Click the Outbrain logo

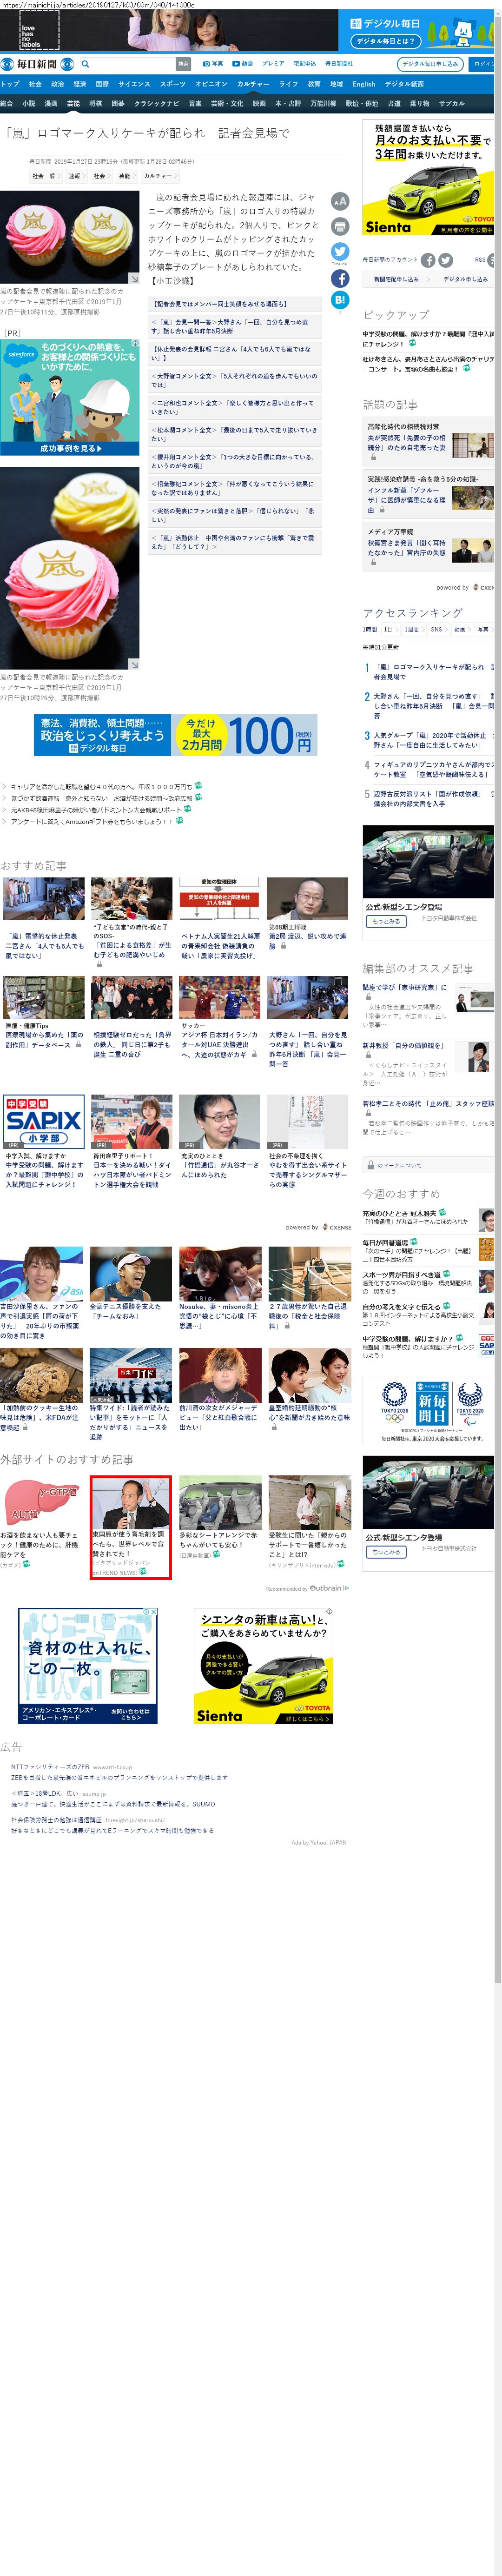(328, 1587)
